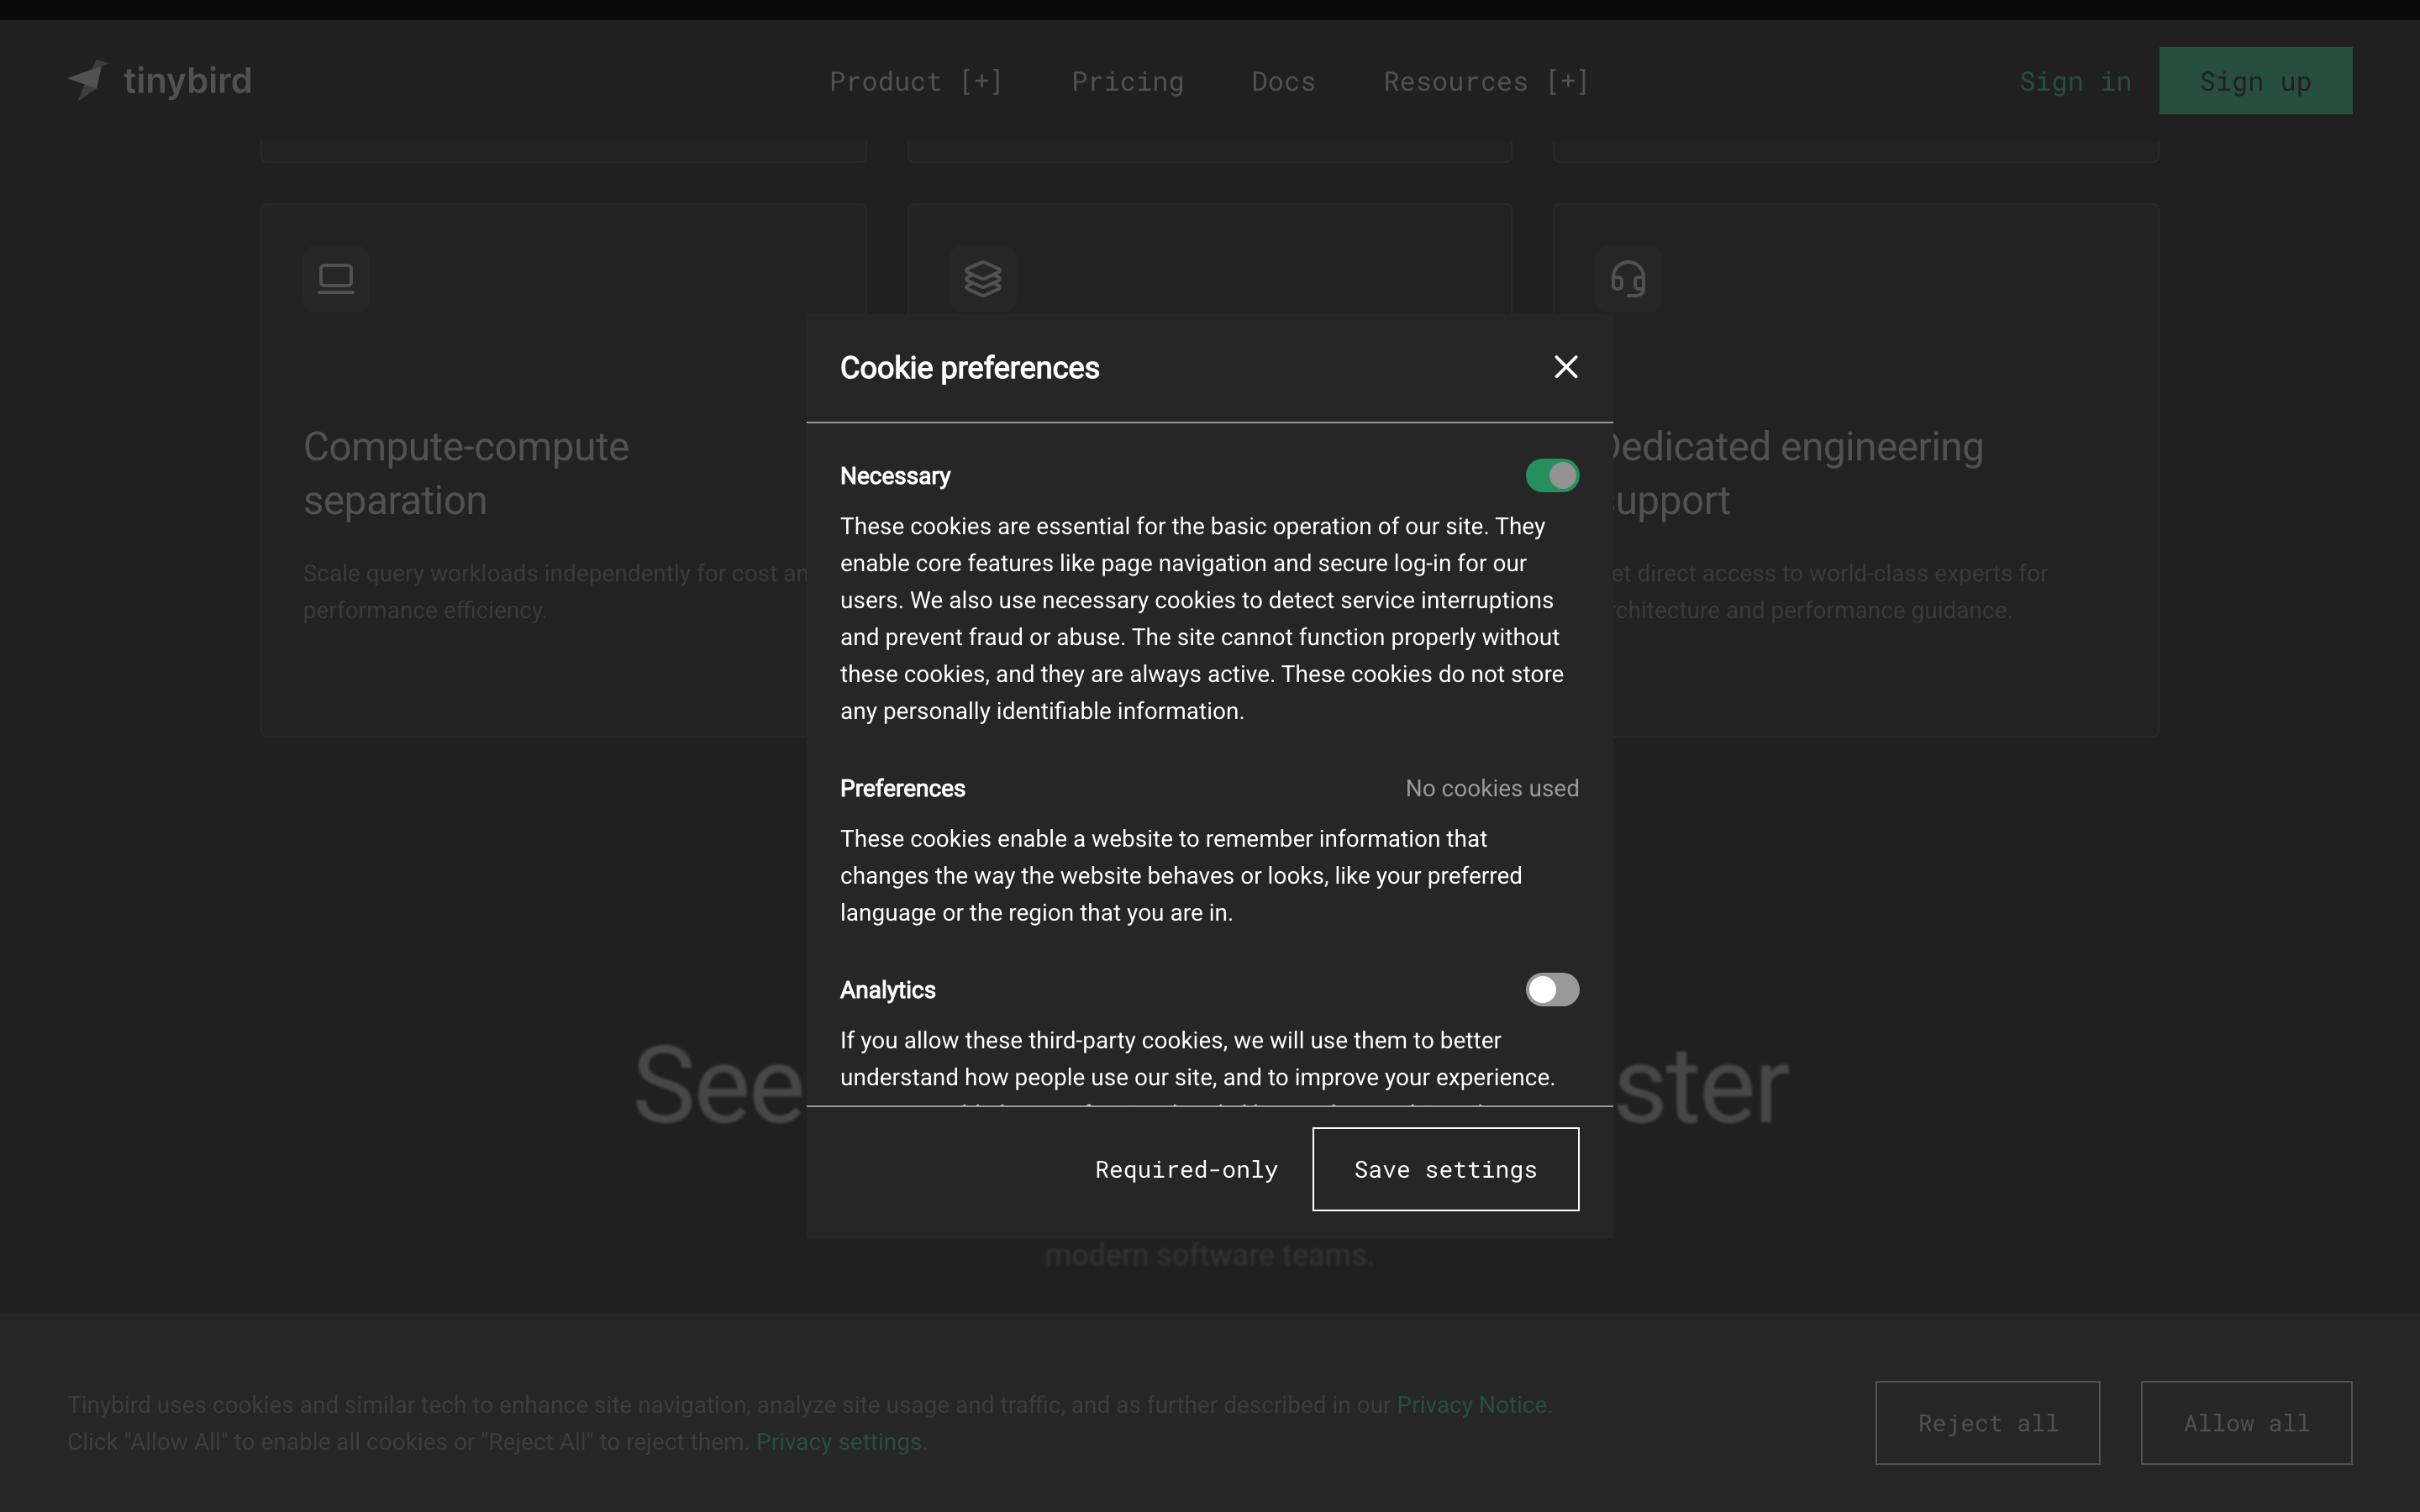The image size is (2420, 1512).
Task: Click Reject all in cookie banner
Action: coord(1987,1422)
